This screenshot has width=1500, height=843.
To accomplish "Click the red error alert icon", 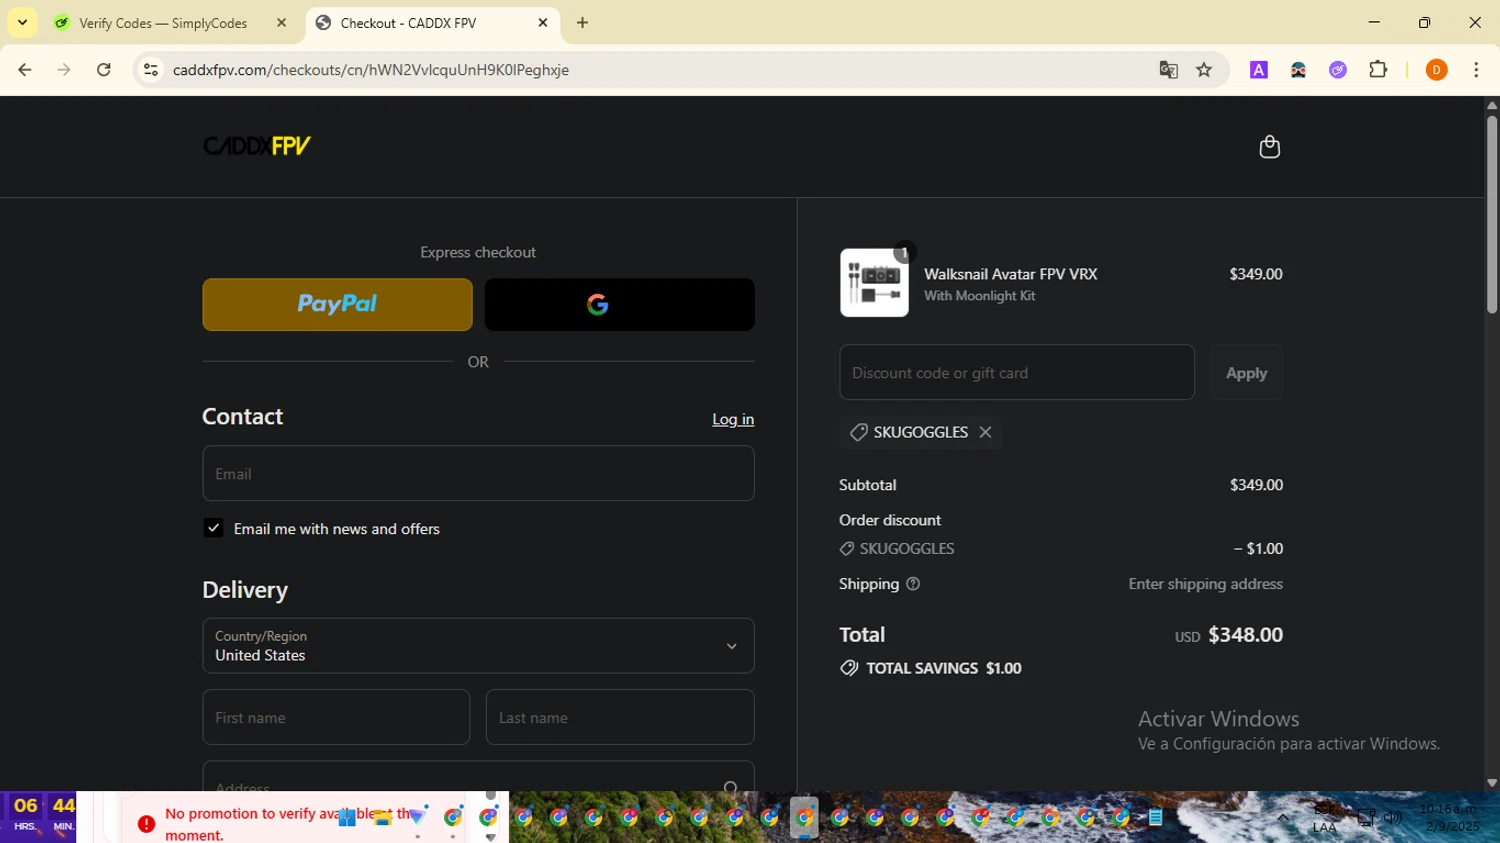I will click(147, 824).
